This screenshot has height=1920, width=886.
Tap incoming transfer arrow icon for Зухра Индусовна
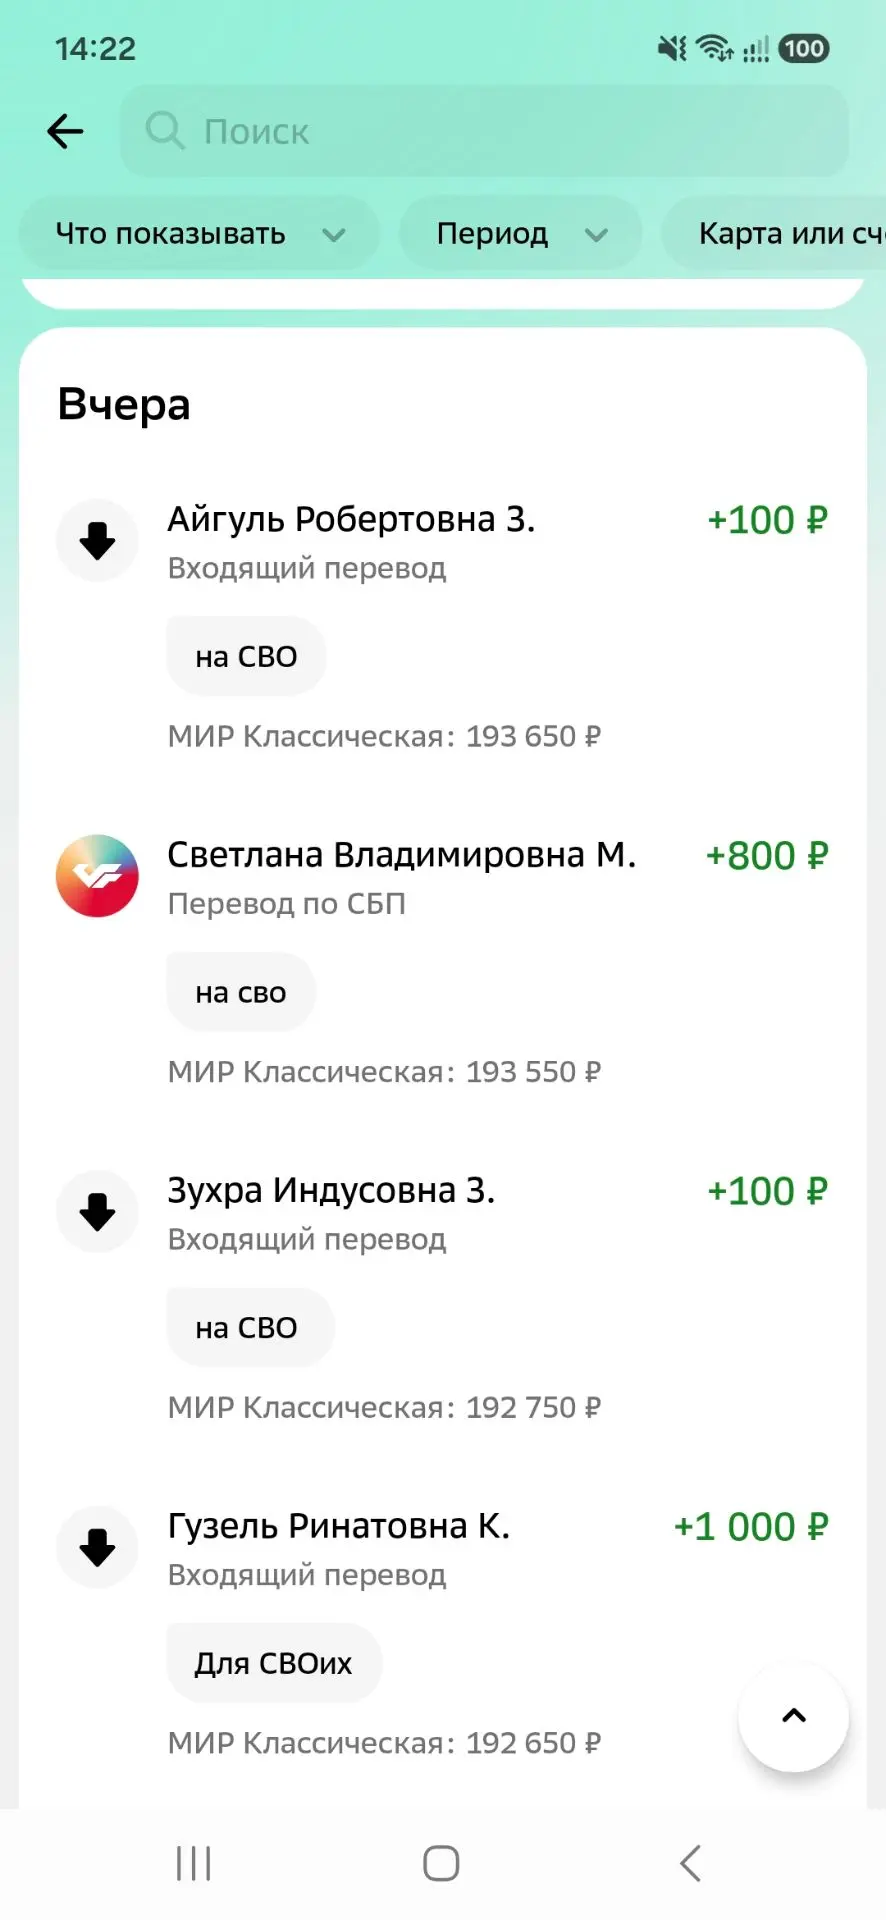tap(97, 1212)
